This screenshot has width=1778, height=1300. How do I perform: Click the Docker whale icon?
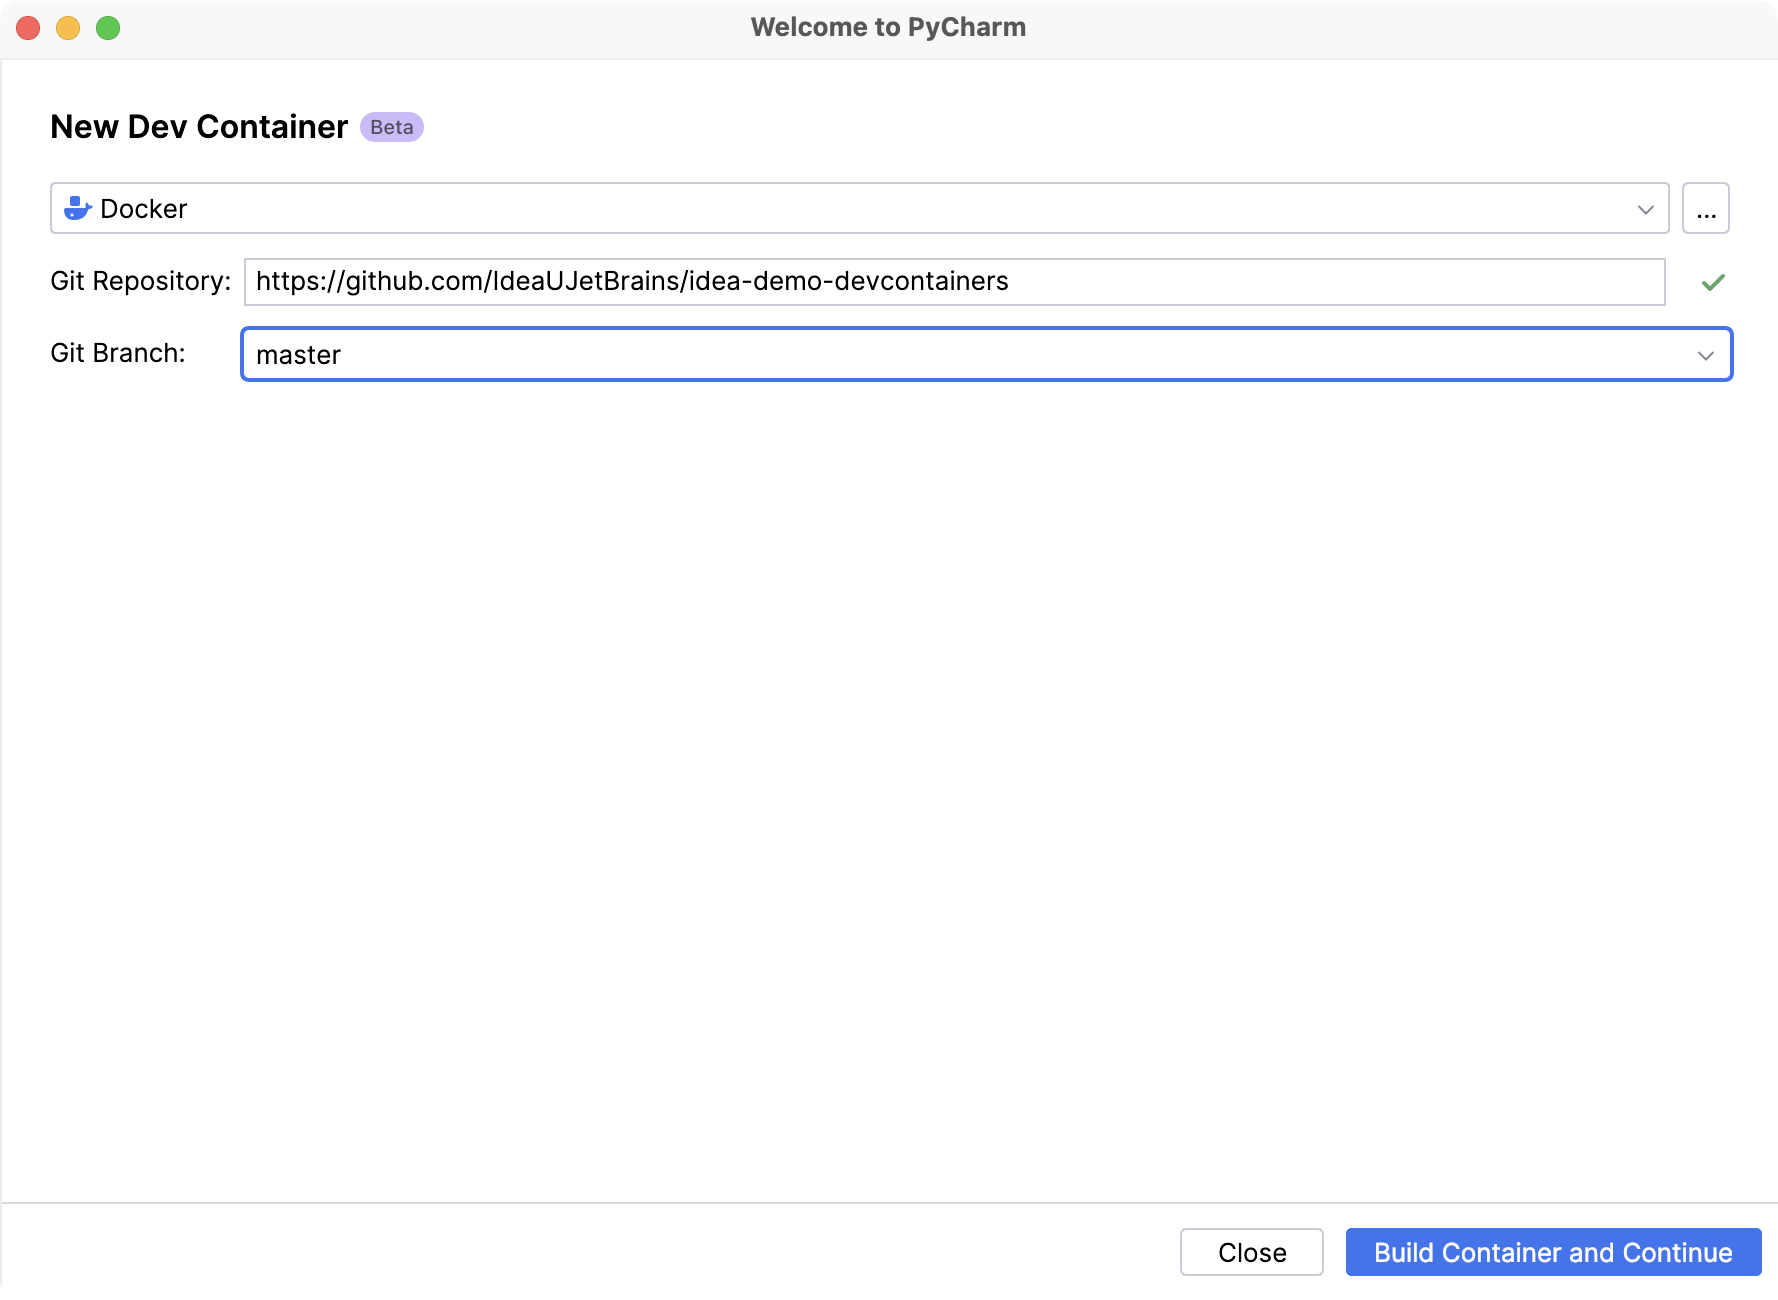point(77,208)
